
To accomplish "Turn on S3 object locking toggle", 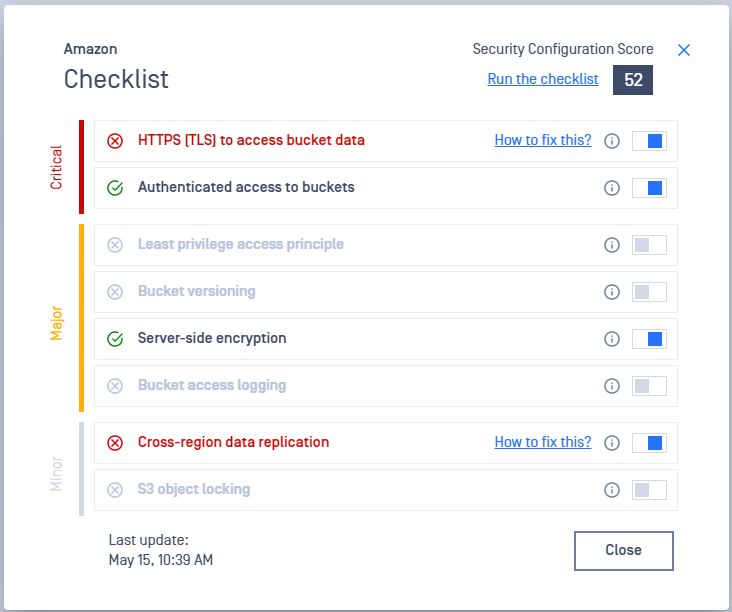I will [x=649, y=490].
